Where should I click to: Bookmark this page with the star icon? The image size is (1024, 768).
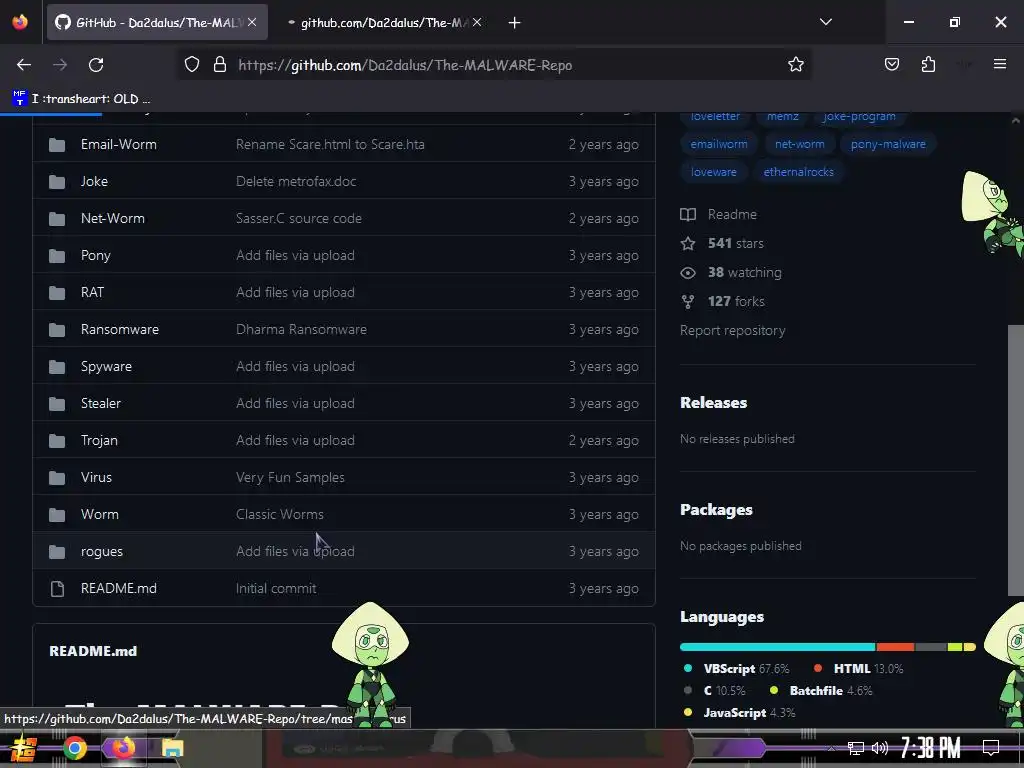pyautogui.click(x=795, y=65)
